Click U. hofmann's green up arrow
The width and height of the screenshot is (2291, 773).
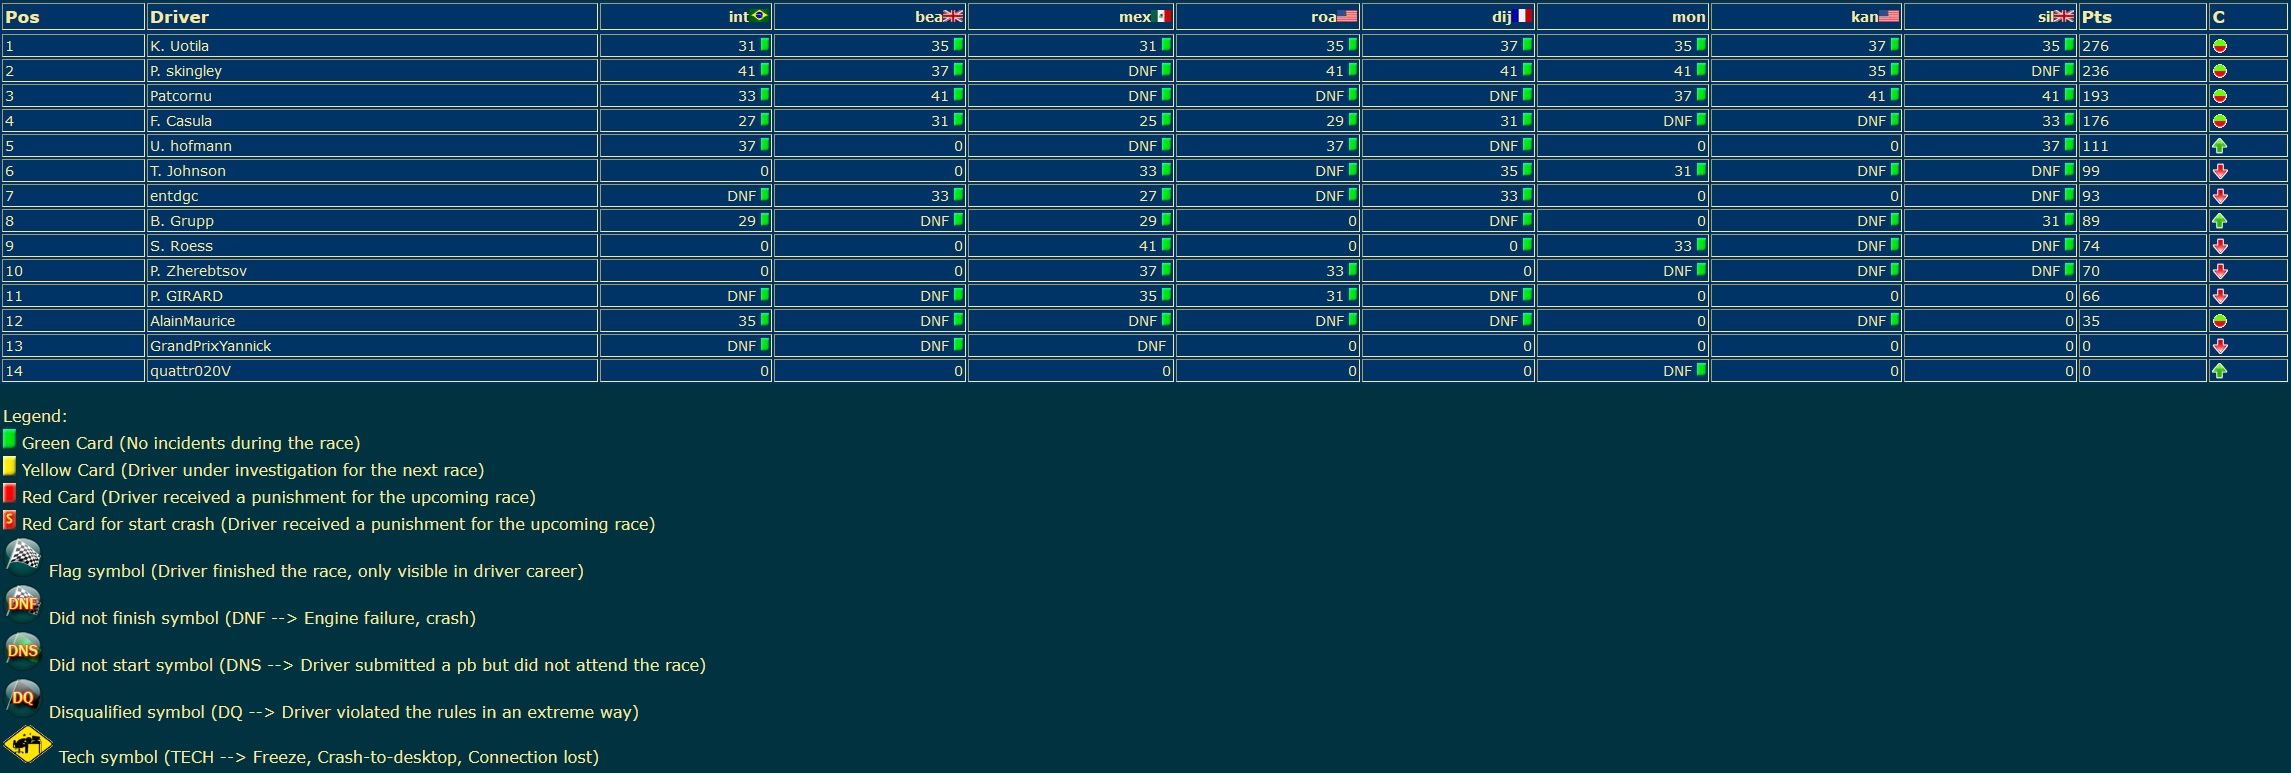point(2219,146)
